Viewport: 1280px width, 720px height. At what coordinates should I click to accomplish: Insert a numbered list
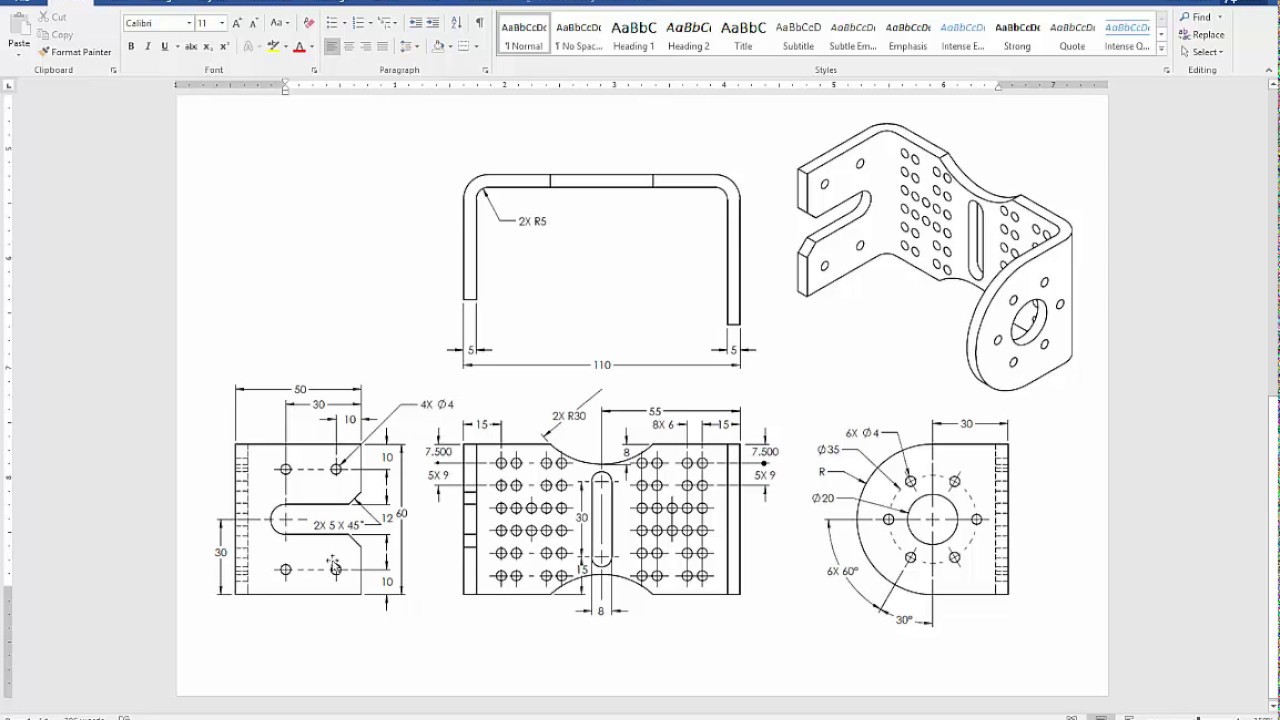point(358,23)
